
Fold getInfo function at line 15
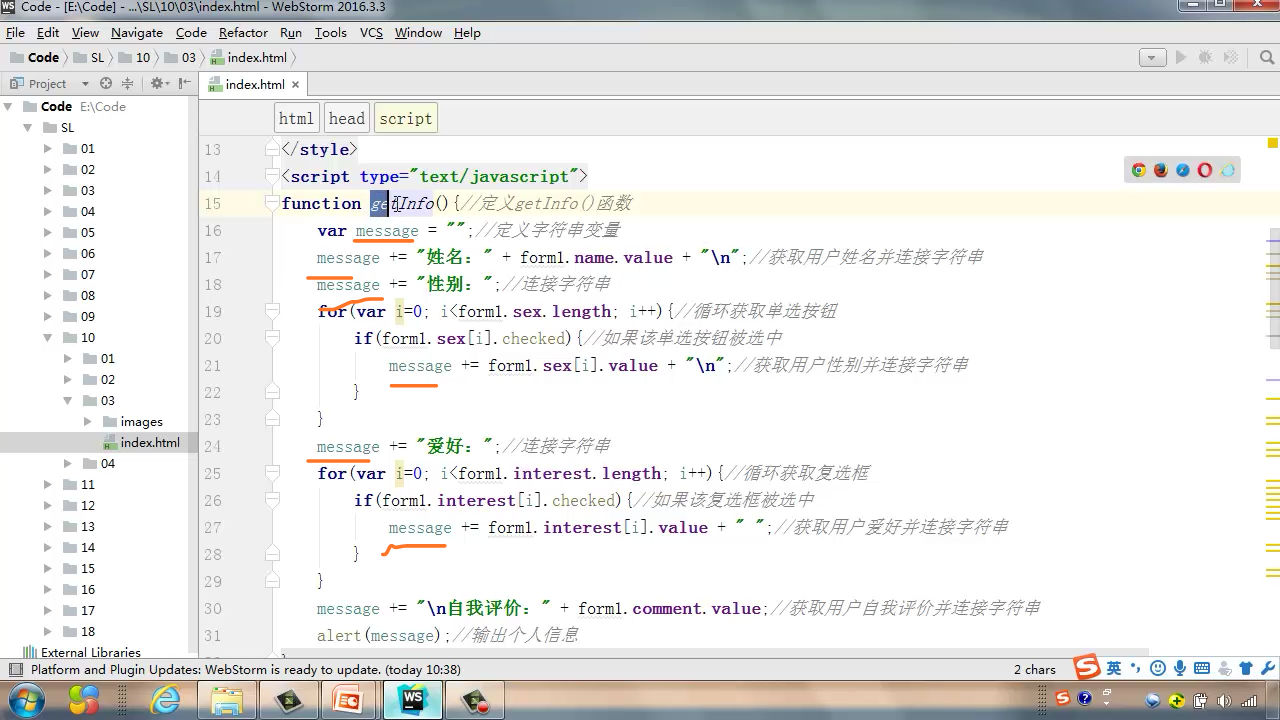(x=272, y=204)
